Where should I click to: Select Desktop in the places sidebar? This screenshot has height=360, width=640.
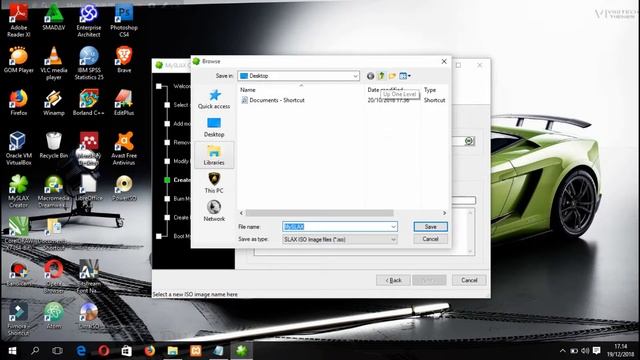click(214, 127)
